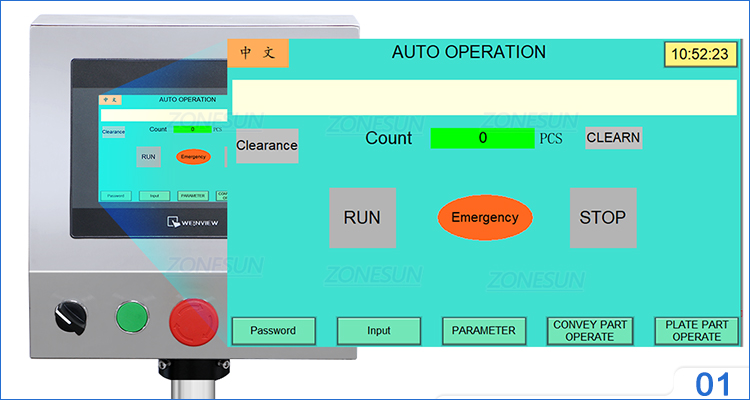Go to PLATE PART OPERATE
Image resolution: width=750 pixels, height=400 pixels.
pyautogui.click(x=696, y=331)
